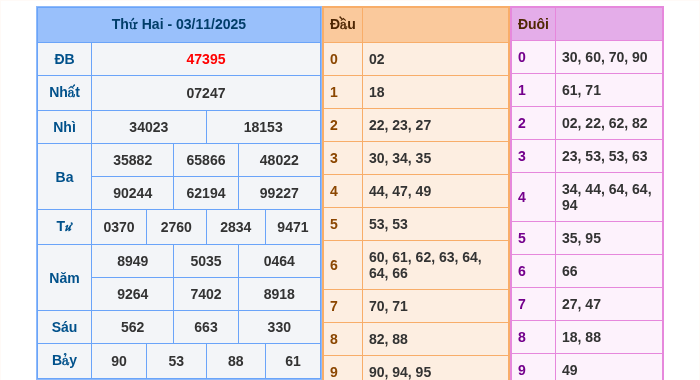The width and height of the screenshot is (700, 380).
Task: Click the ĐB row label
Action: 64,59
